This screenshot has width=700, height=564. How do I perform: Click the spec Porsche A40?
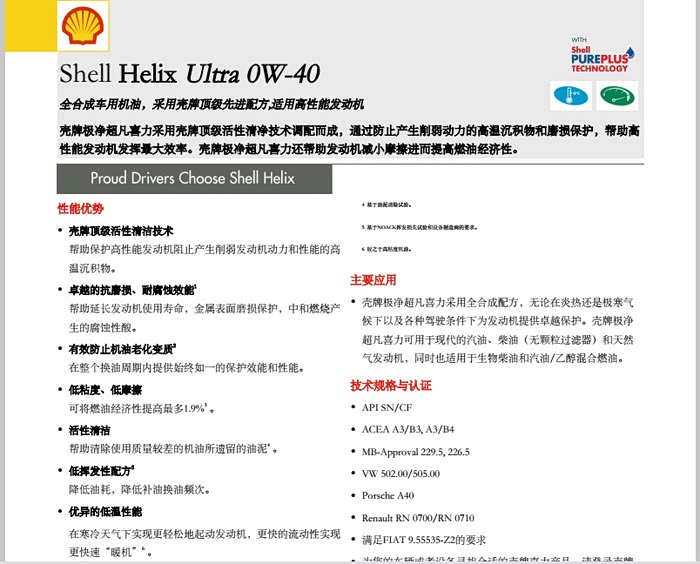tap(388, 496)
